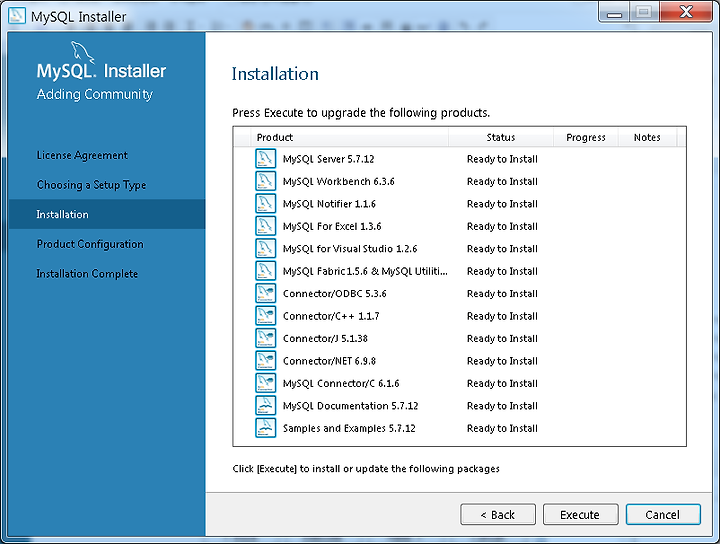Click the MySQL Workbench 6.3.6 product icon

[x=265, y=181]
